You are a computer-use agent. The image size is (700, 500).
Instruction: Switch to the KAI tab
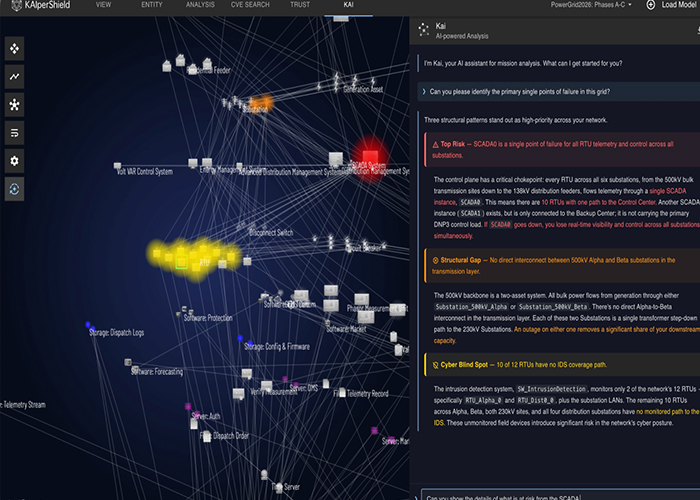point(349,5)
